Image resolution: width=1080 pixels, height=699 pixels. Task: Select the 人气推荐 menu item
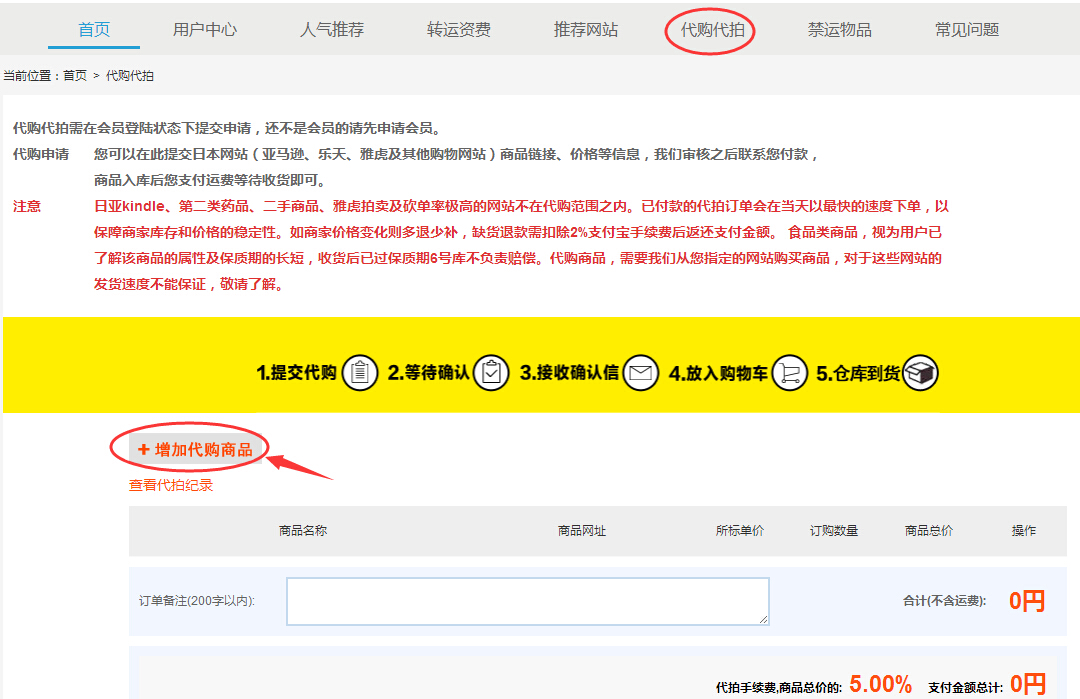pyautogui.click(x=334, y=30)
